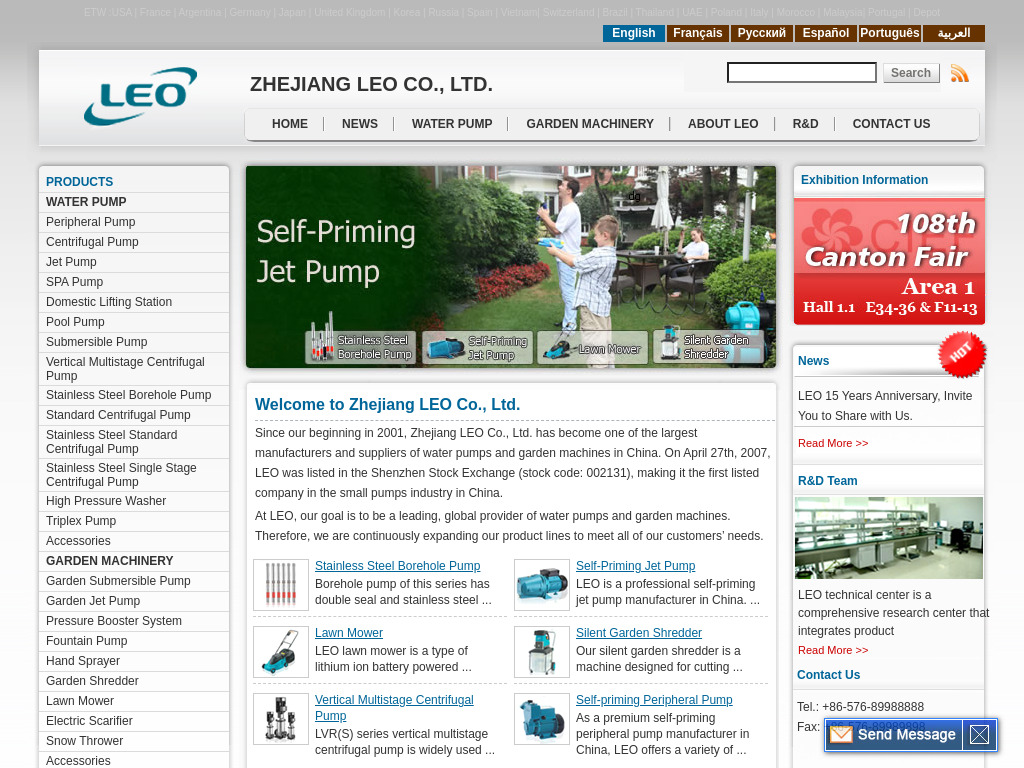Open the Silent Garden Shredder product thumbnail
Screen dimensions: 1024x768
pos(542,652)
